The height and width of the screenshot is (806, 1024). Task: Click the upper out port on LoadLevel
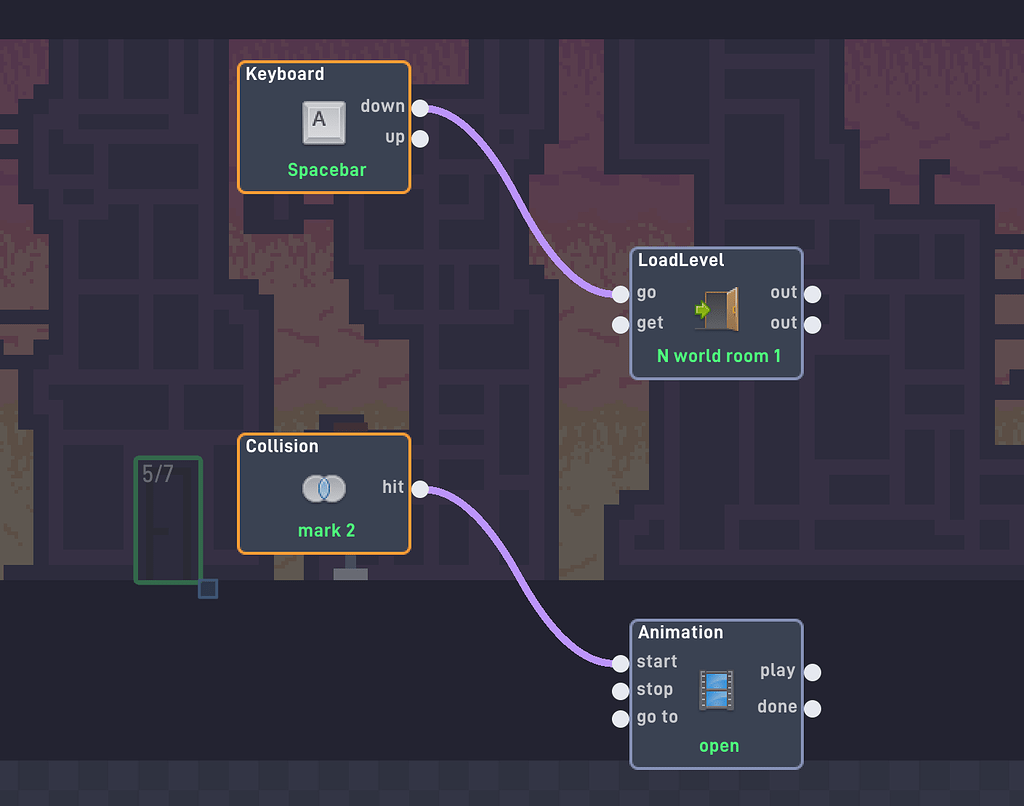tap(812, 294)
